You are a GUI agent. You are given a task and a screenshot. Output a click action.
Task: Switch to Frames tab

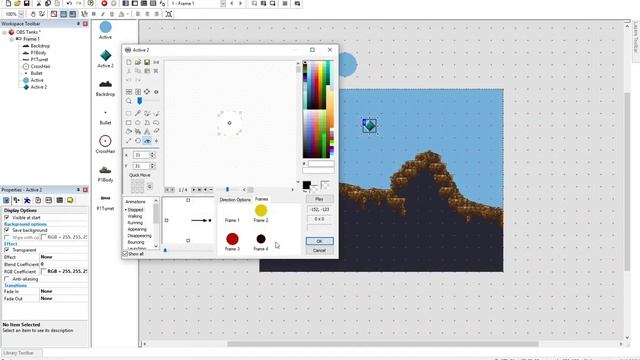click(261, 199)
